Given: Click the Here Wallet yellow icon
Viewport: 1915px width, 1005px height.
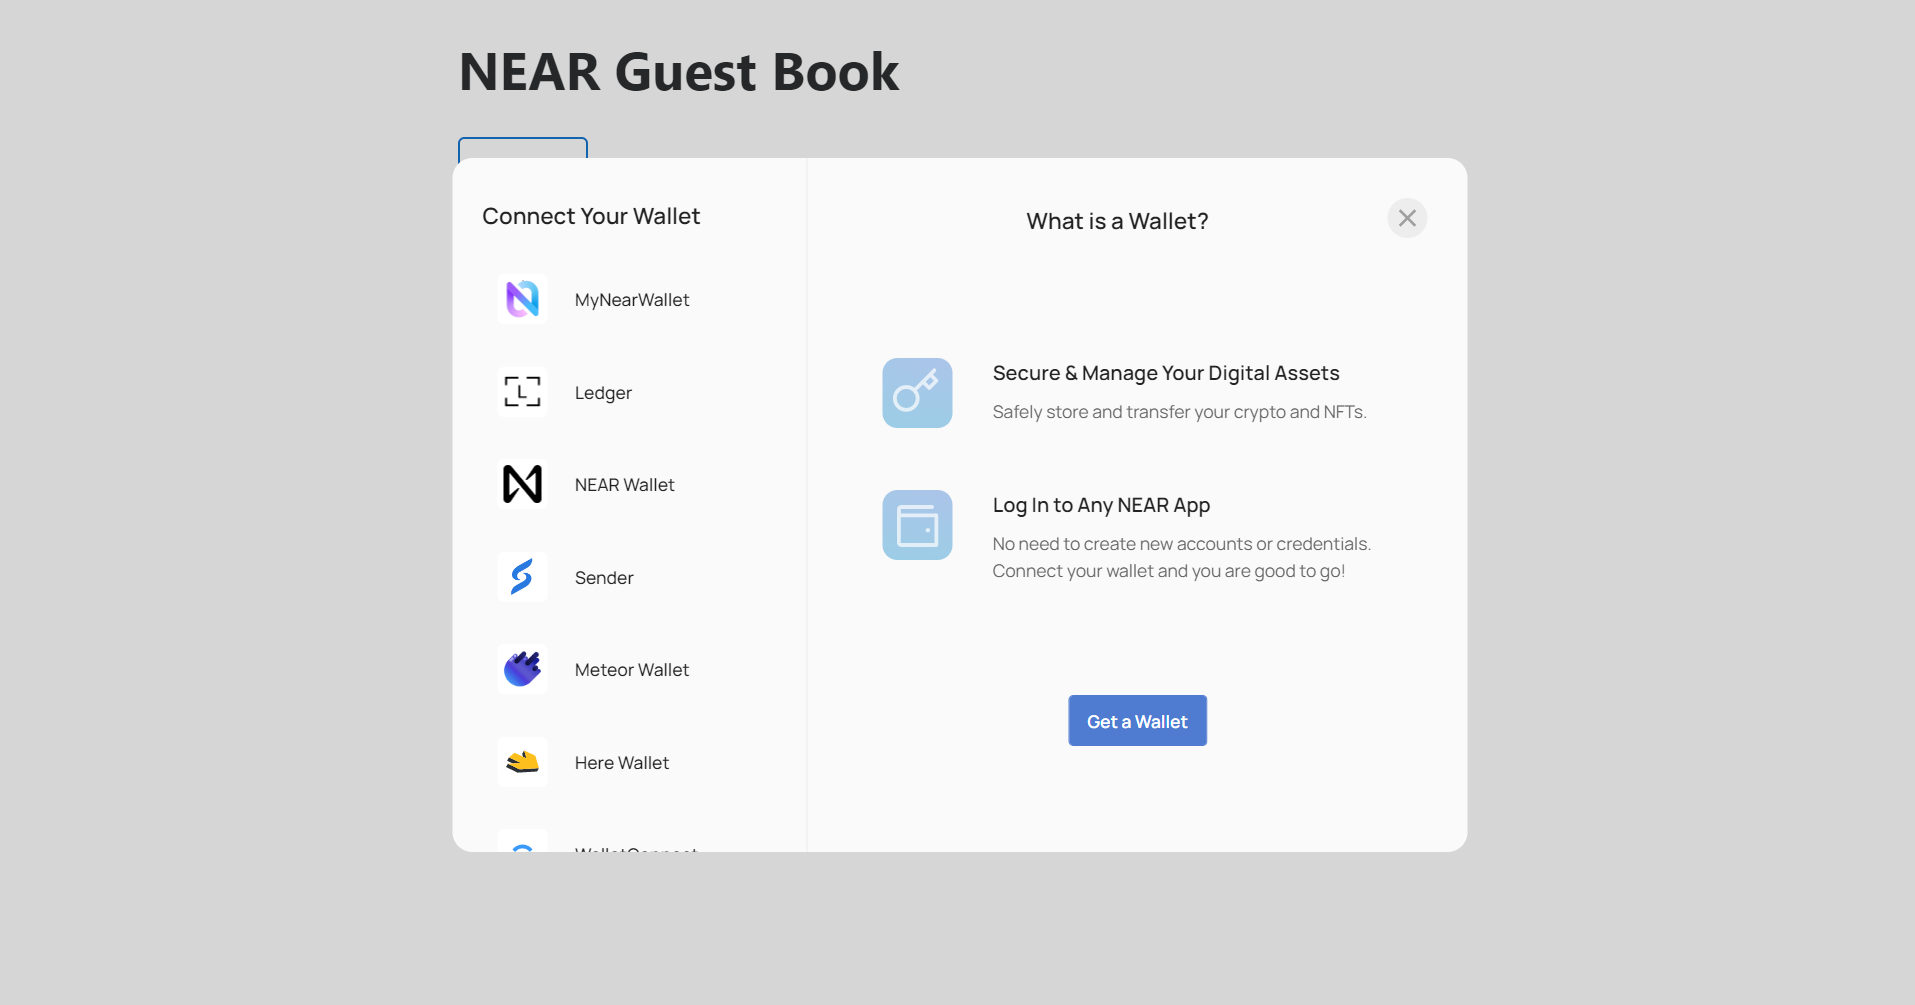Looking at the screenshot, I should (x=522, y=762).
